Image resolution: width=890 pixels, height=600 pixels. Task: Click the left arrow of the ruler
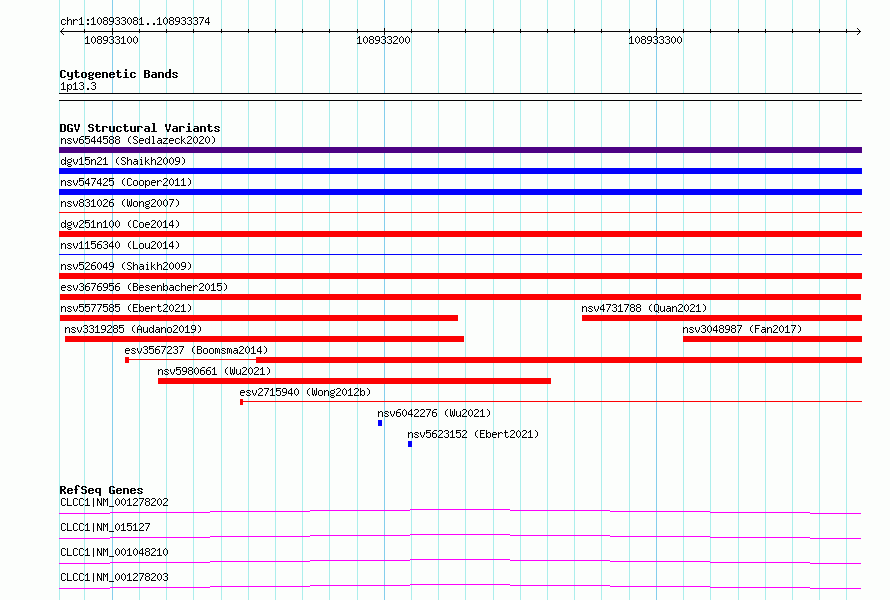click(x=62, y=32)
